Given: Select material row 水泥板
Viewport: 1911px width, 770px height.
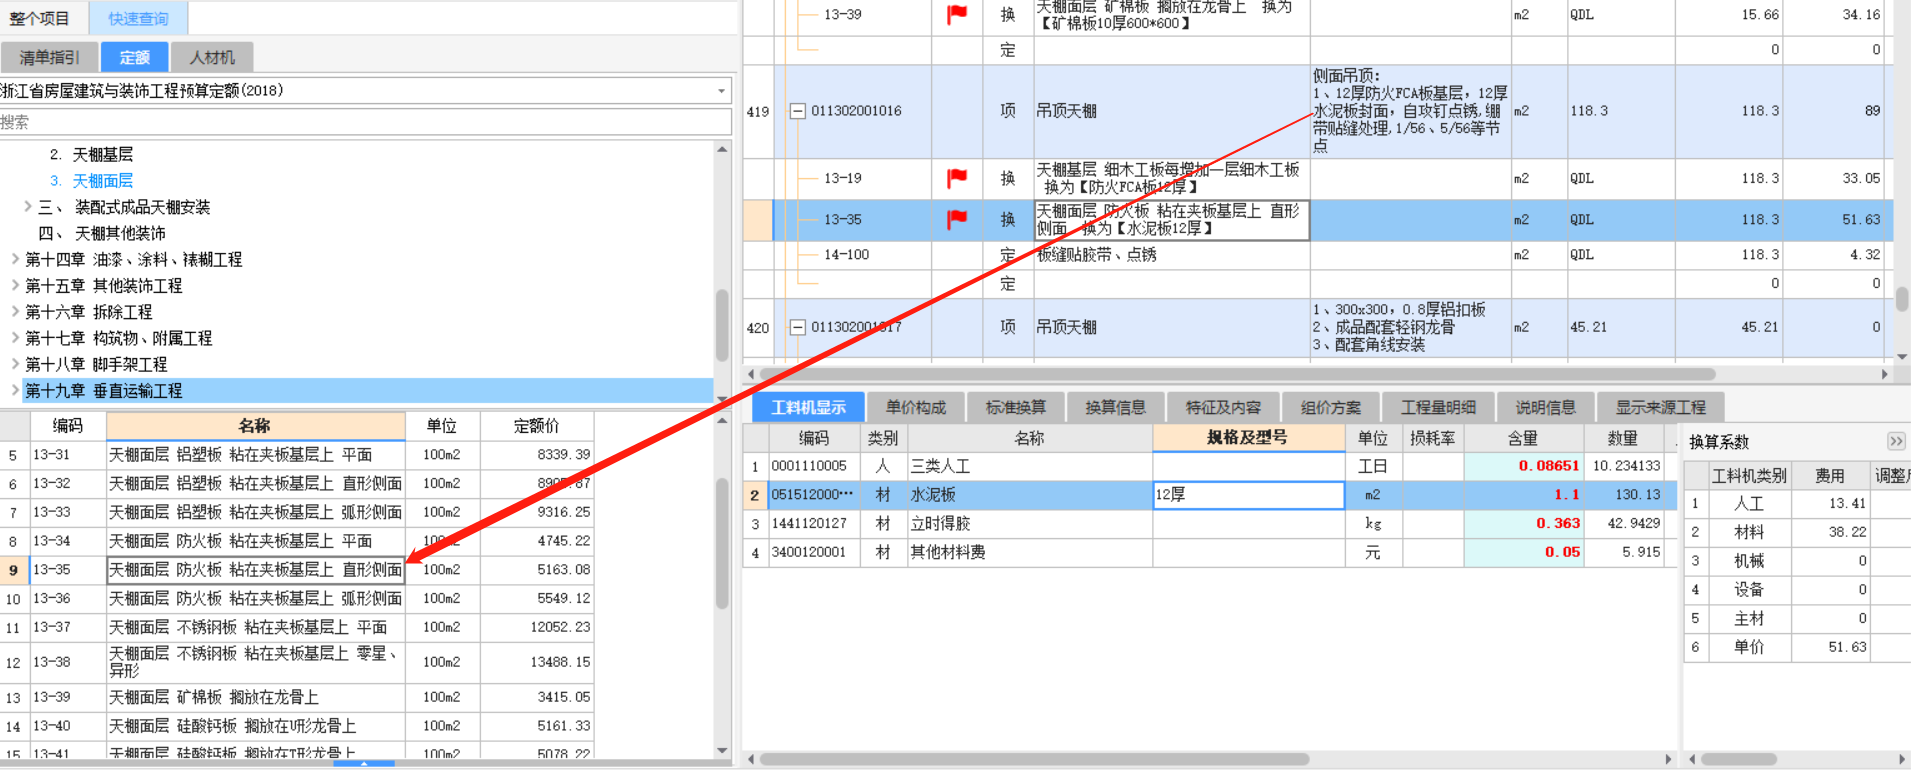Looking at the screenshot, I should (x=1210, y=494).
